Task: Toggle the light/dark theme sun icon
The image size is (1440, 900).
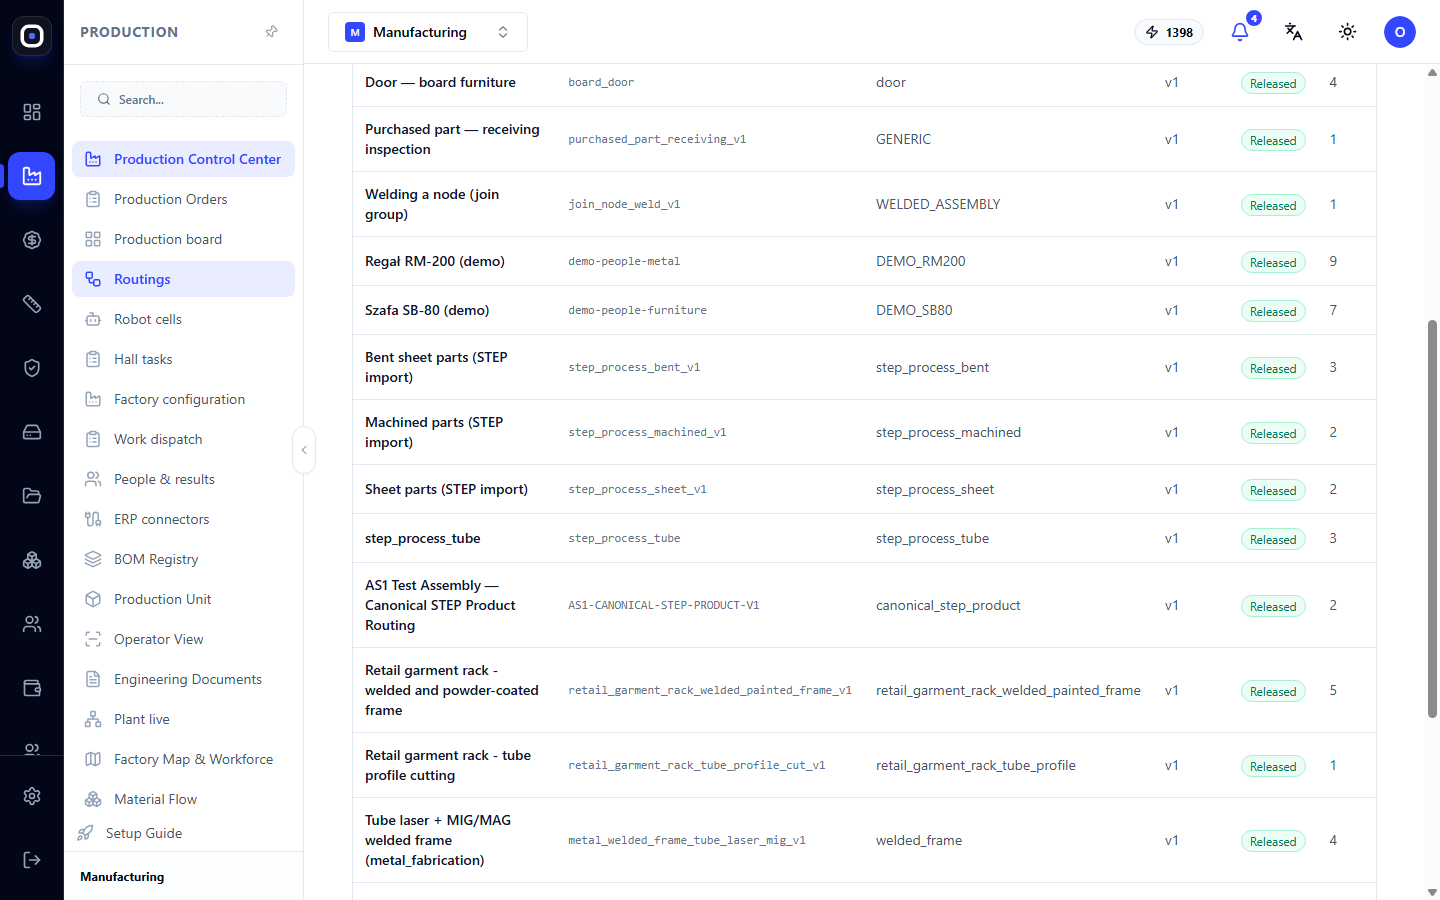Action: point(1347,32)
